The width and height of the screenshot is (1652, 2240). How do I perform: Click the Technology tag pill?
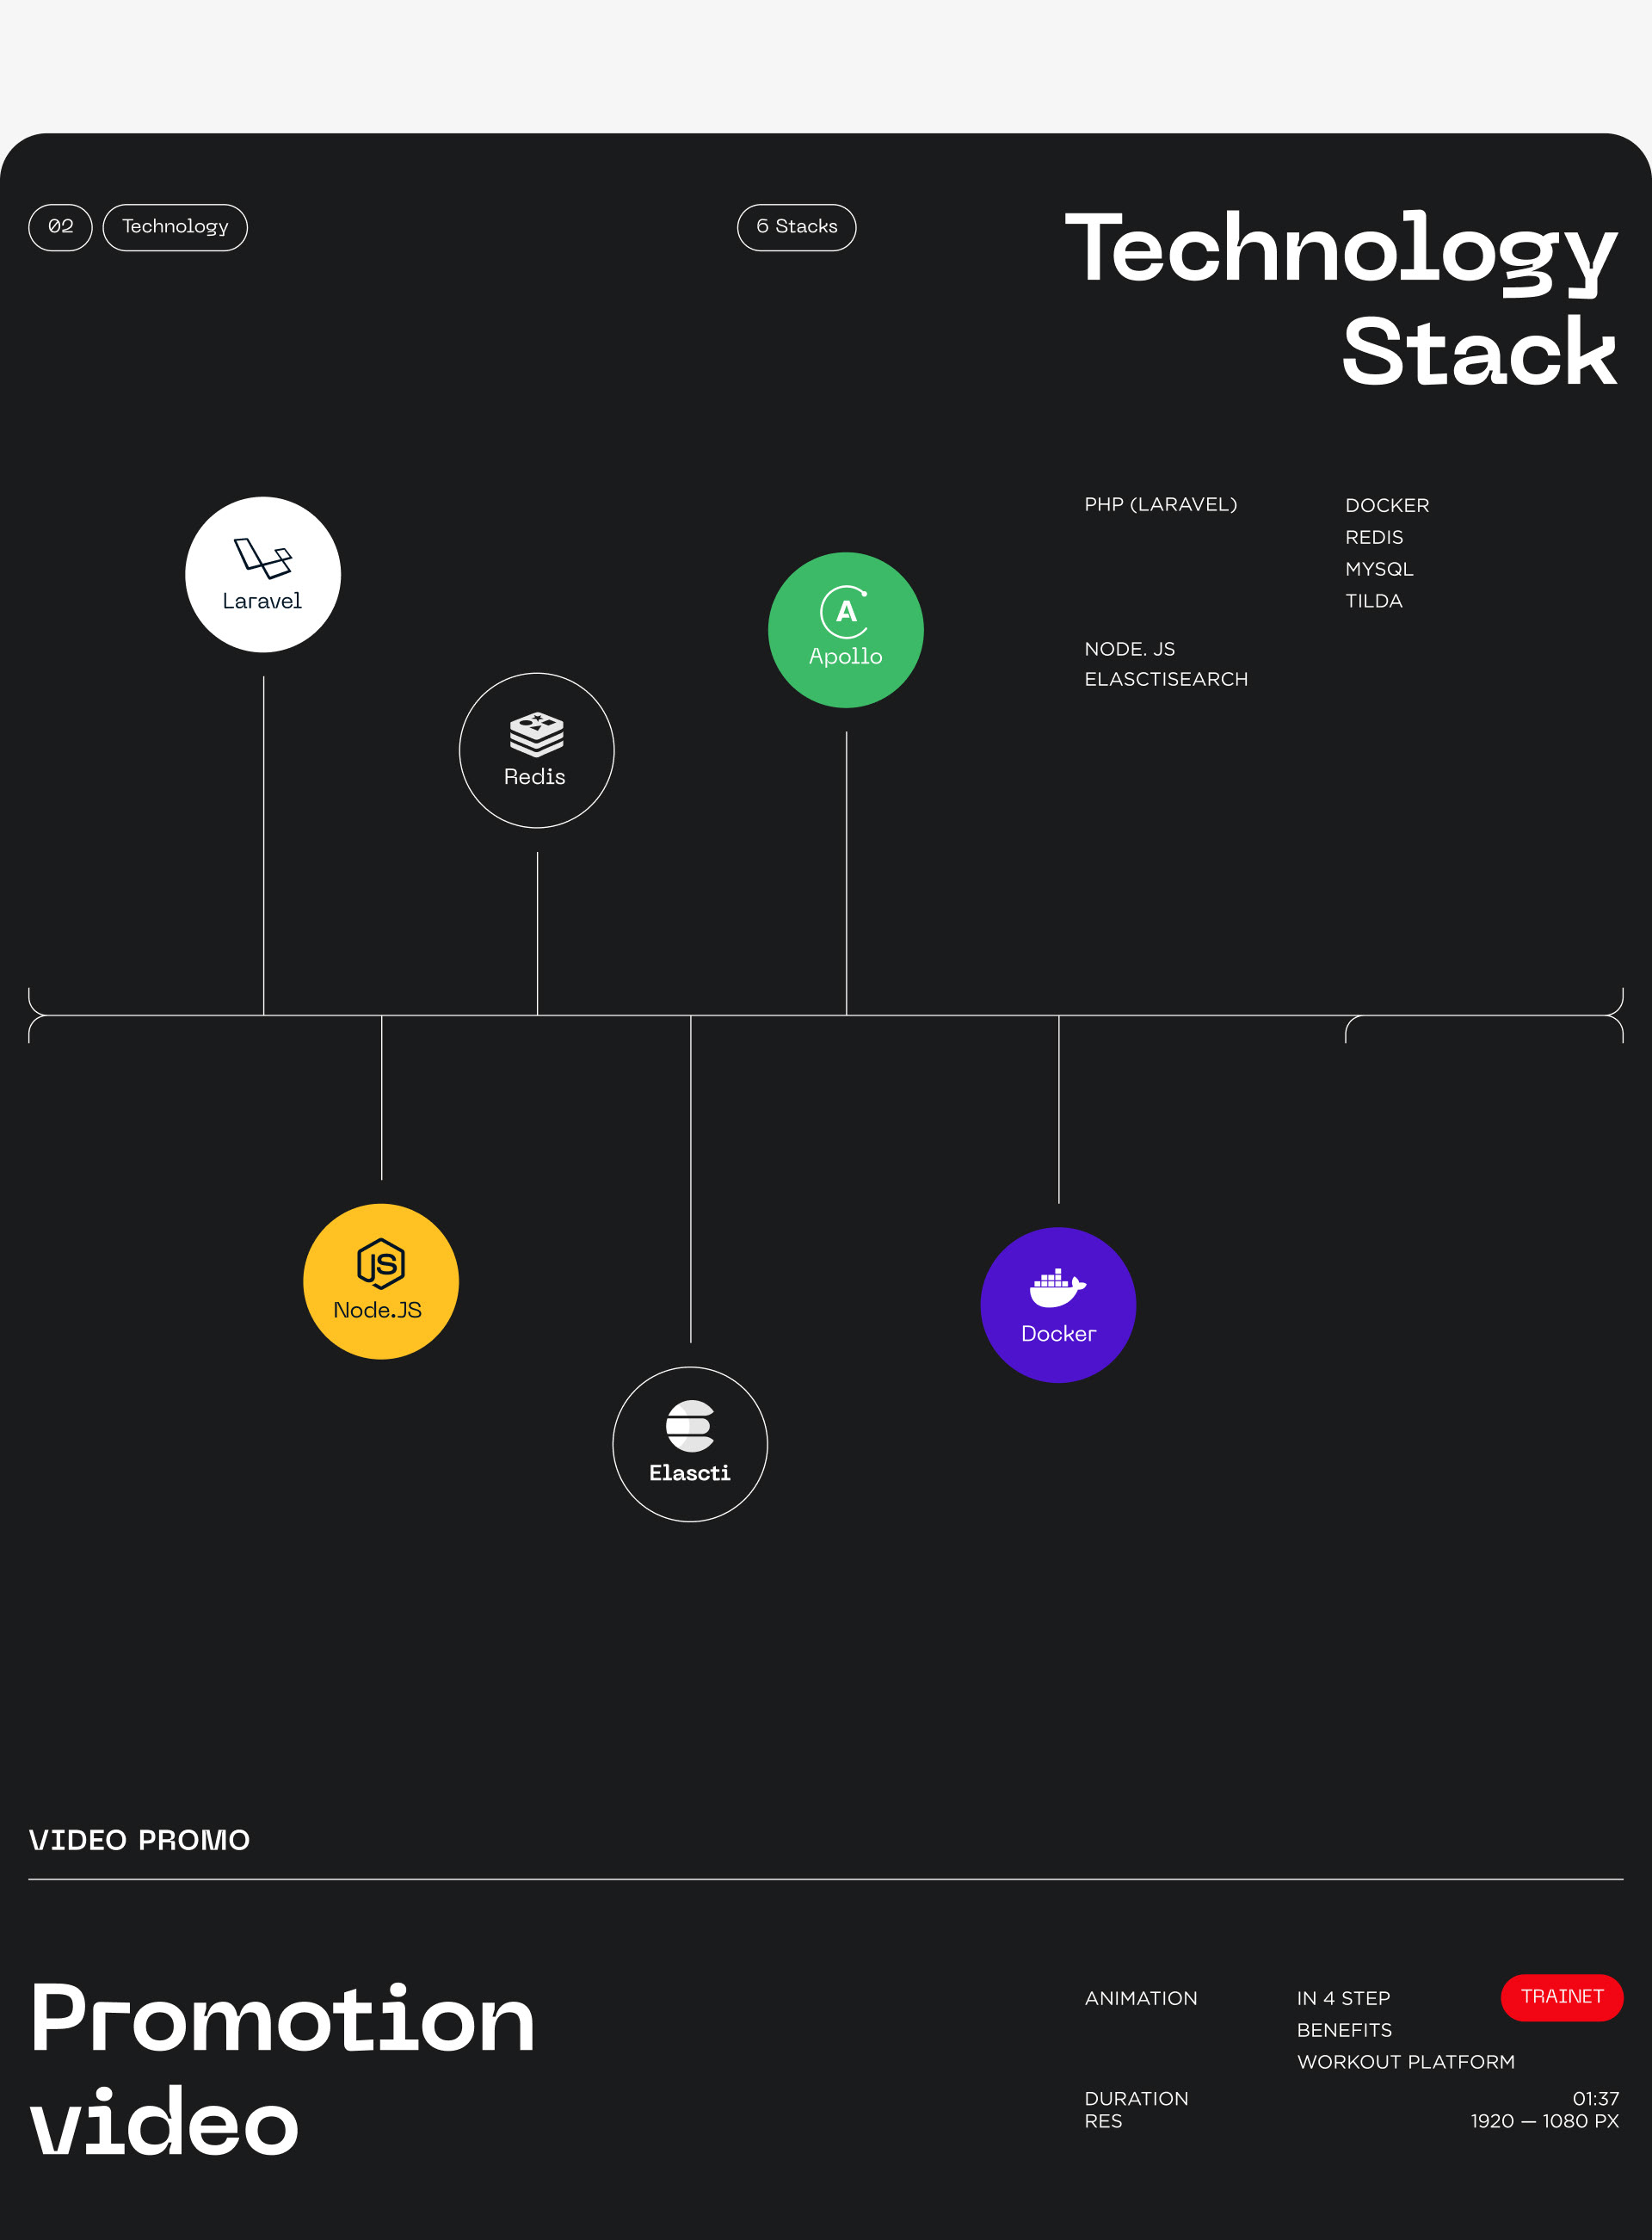175,227
